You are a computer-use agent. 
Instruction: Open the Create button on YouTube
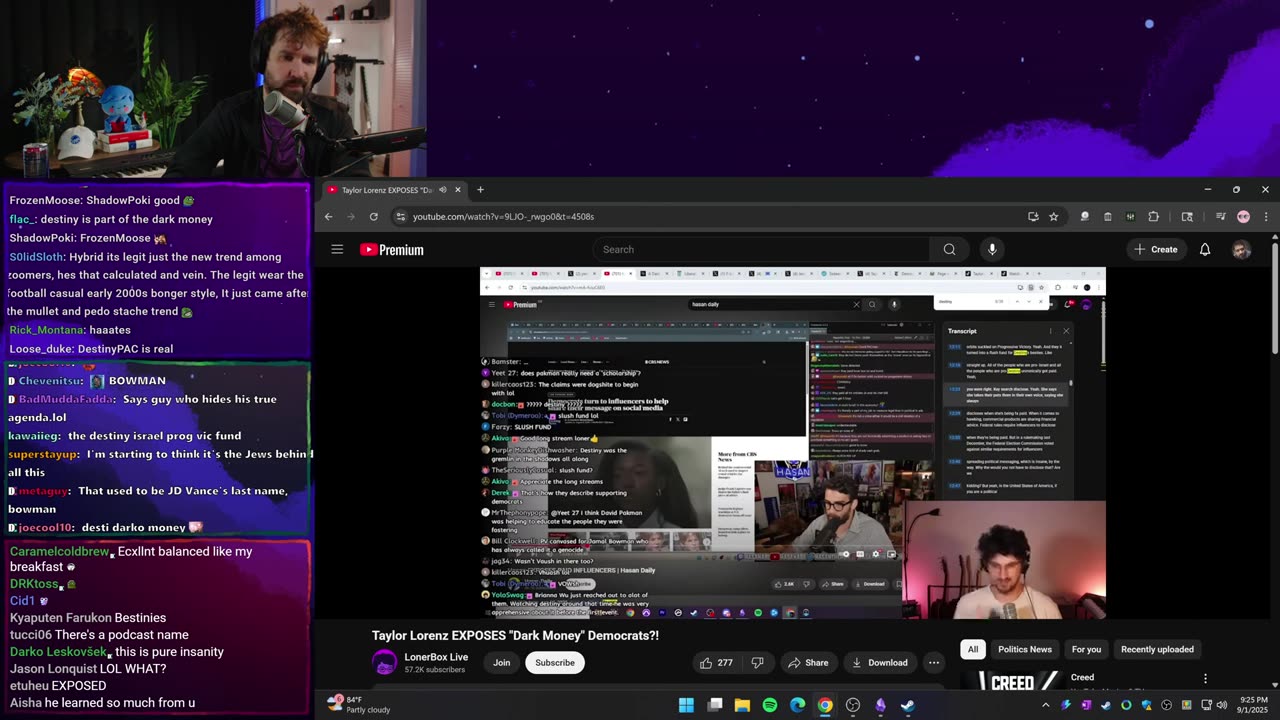1156,249
